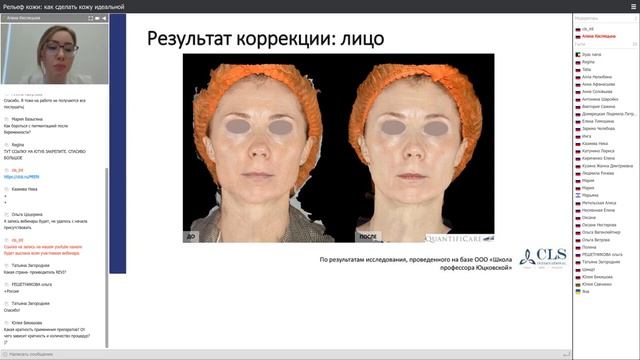Select the red highlighted presenter name in moderators list
The height and width of the screenshot is (360, 640).
pos(598,36)
